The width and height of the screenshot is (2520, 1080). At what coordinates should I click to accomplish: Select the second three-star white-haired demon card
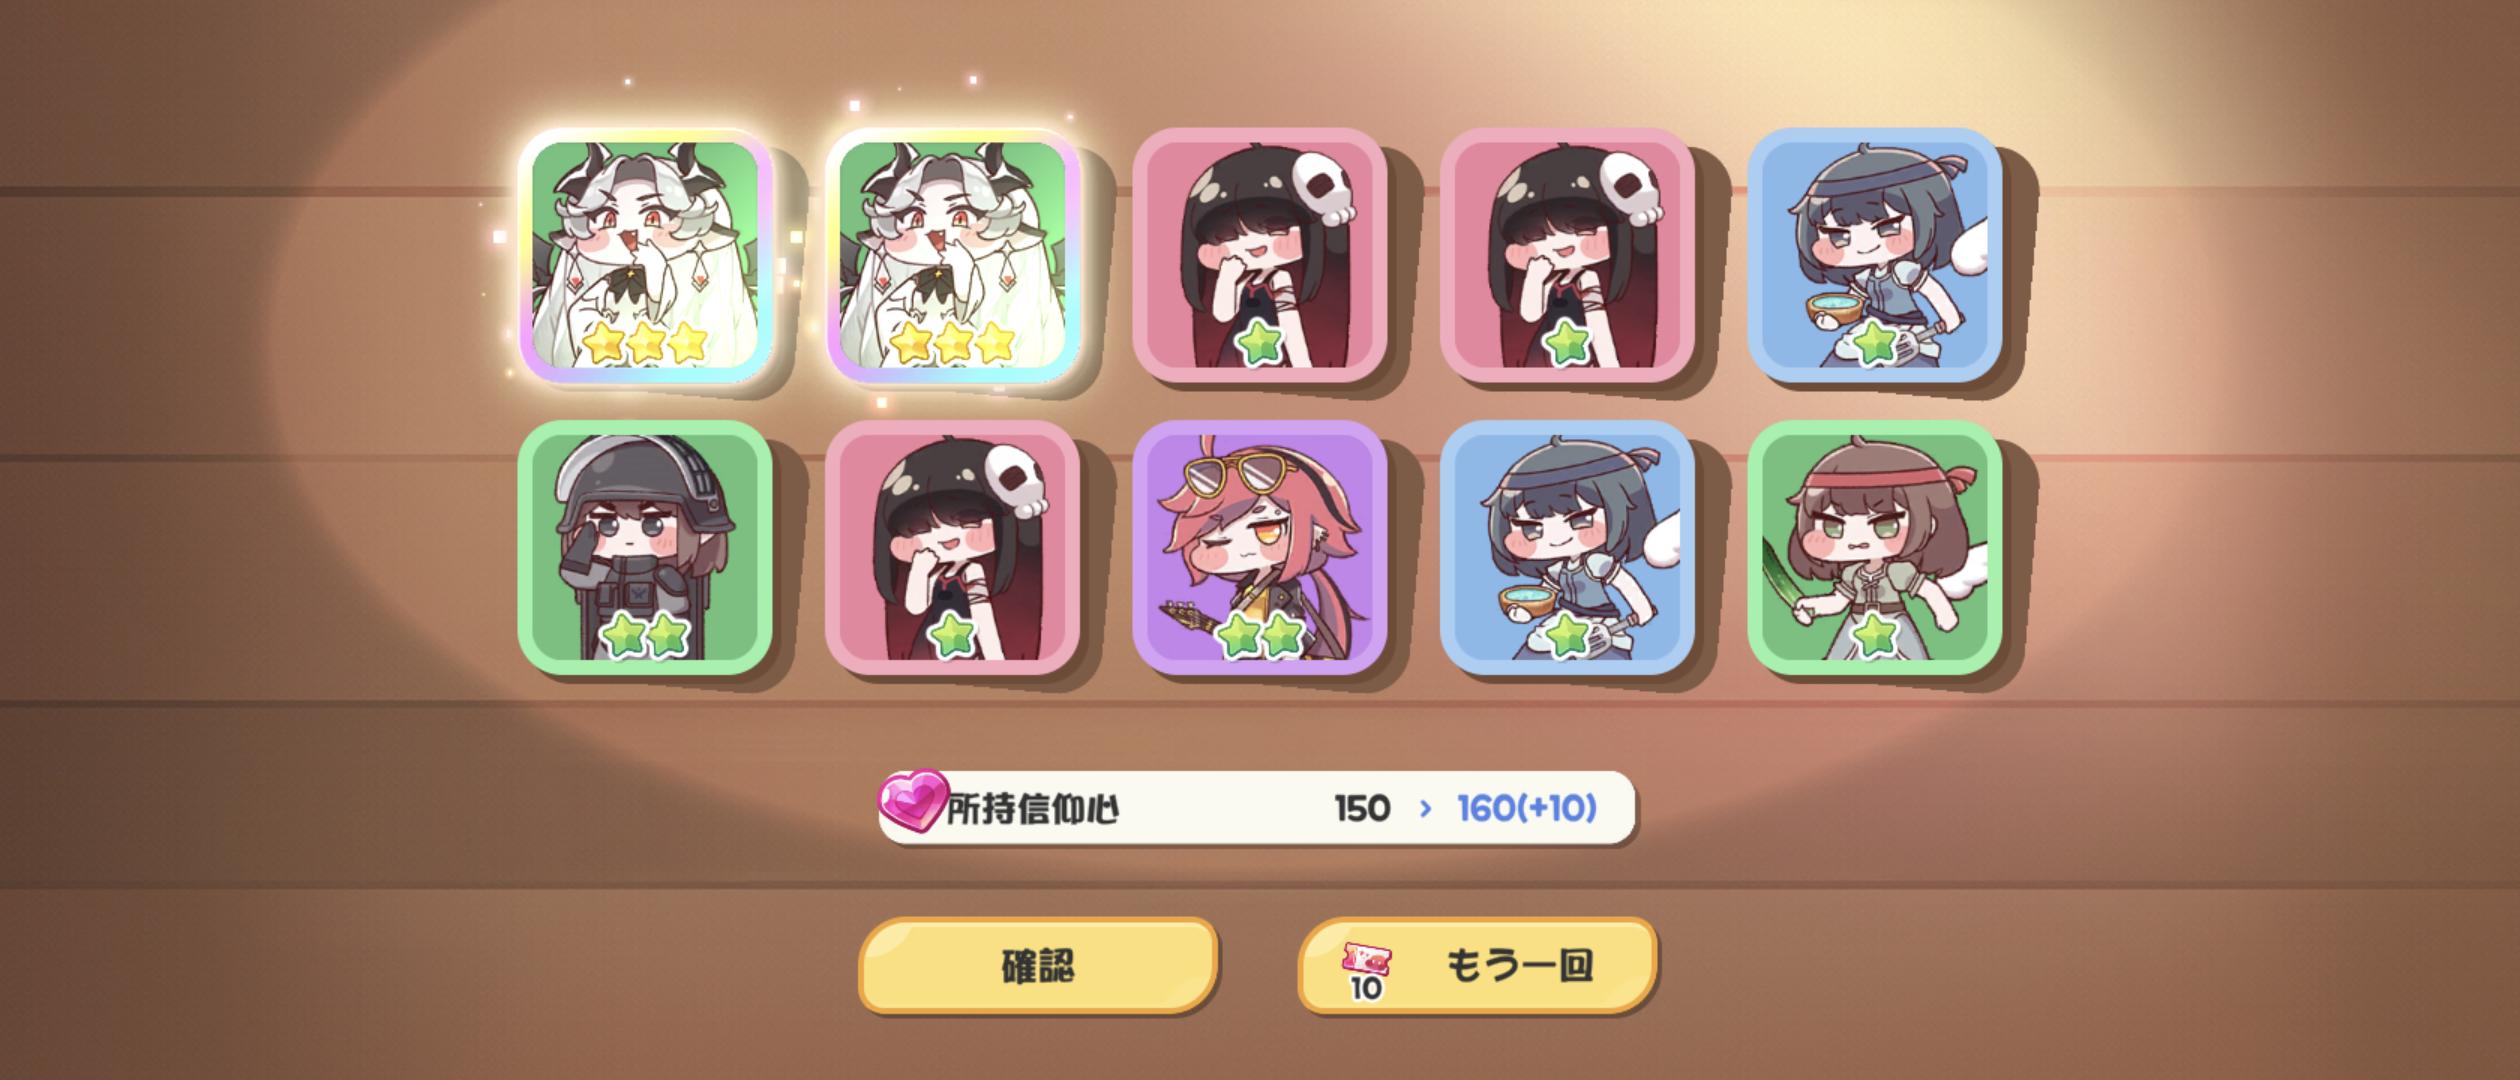954,255
